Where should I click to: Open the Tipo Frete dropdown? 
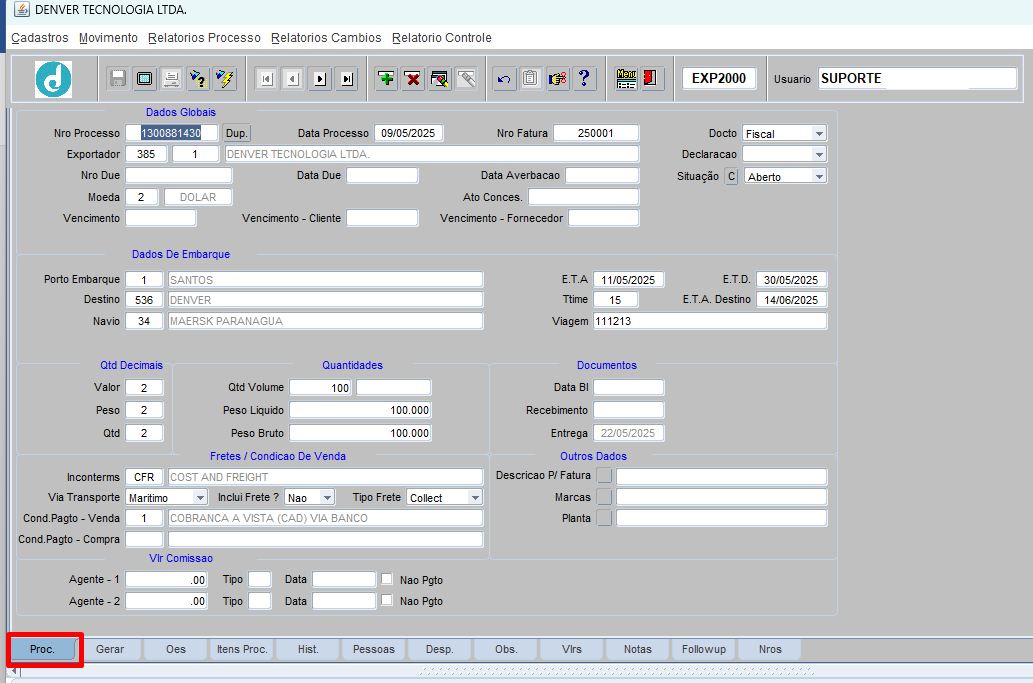474,498
